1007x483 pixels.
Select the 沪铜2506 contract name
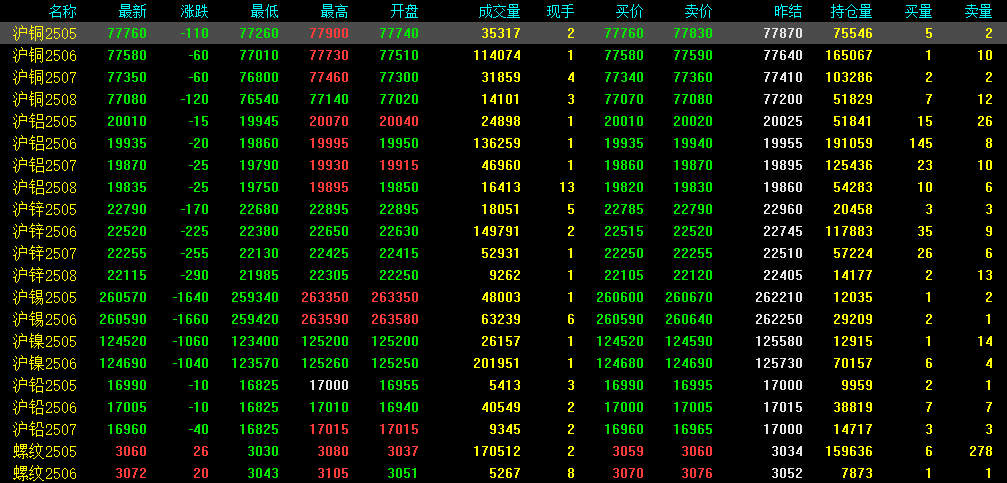click(x=44, y=56)
